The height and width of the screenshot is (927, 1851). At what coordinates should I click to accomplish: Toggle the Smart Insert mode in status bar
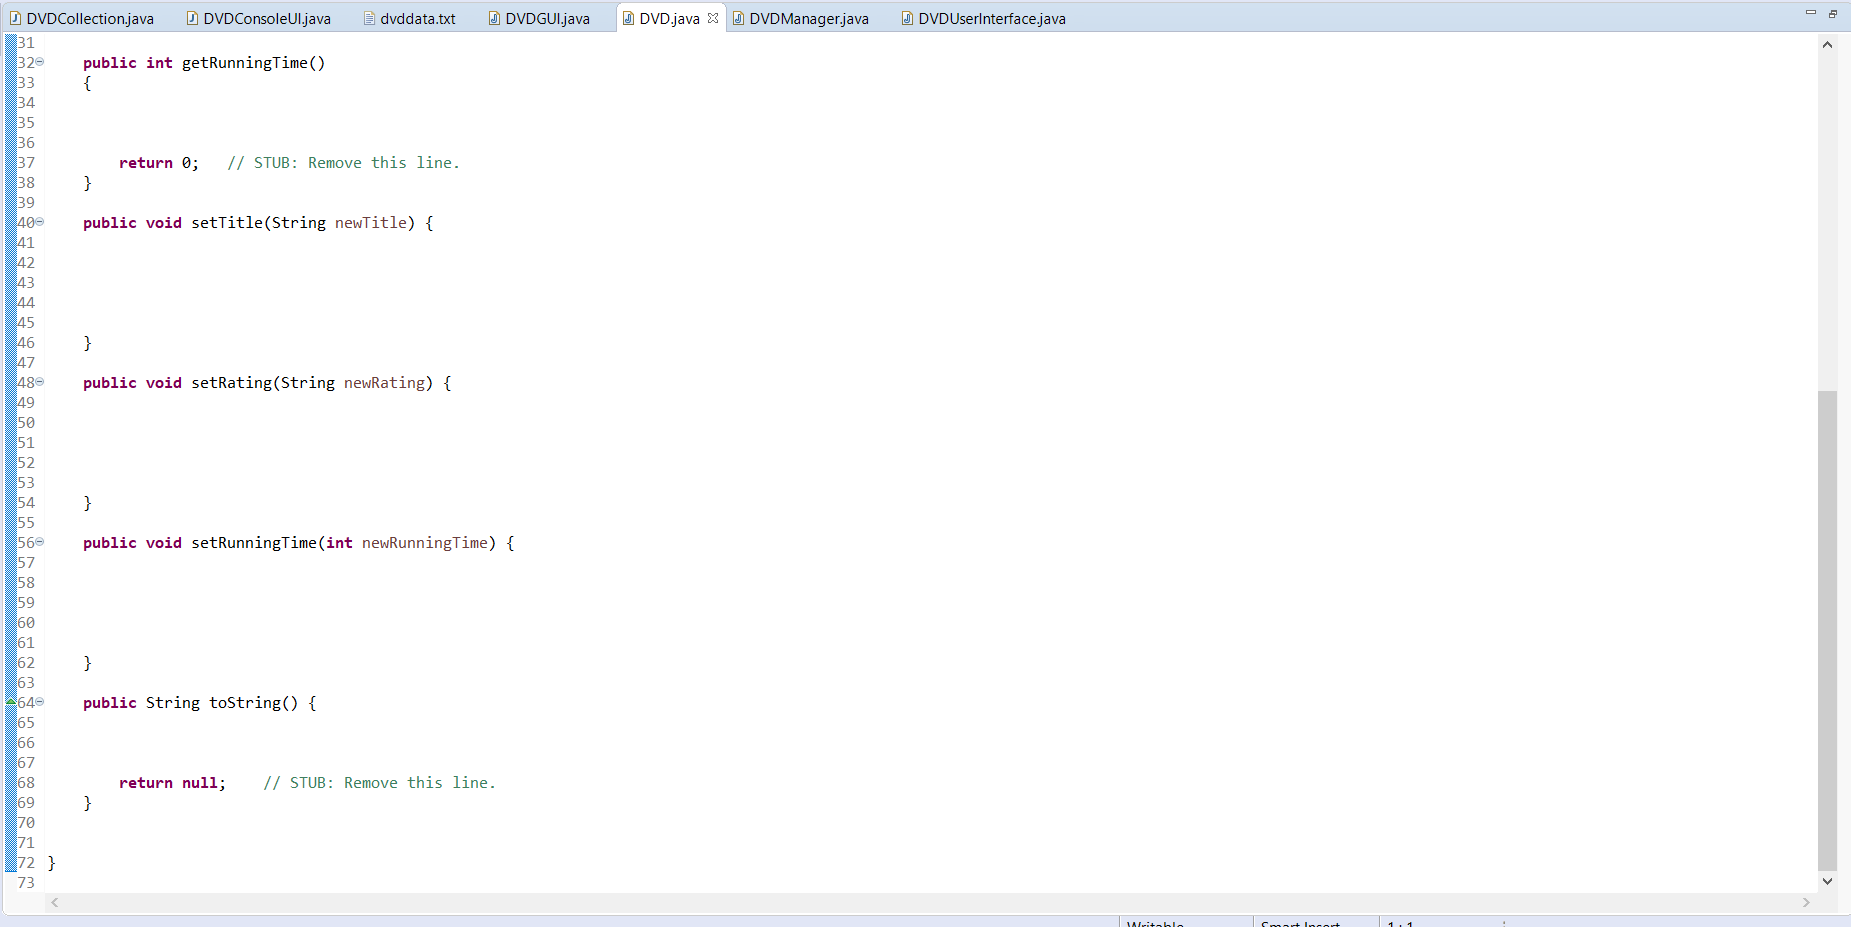point(1300,923)
